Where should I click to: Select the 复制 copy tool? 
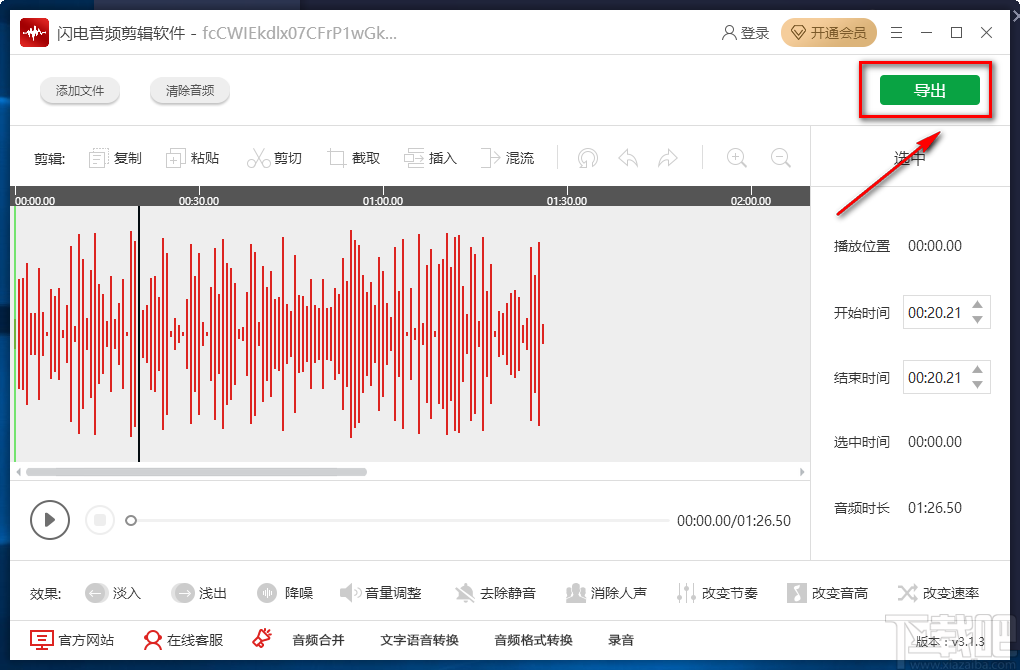coord(114,157)
